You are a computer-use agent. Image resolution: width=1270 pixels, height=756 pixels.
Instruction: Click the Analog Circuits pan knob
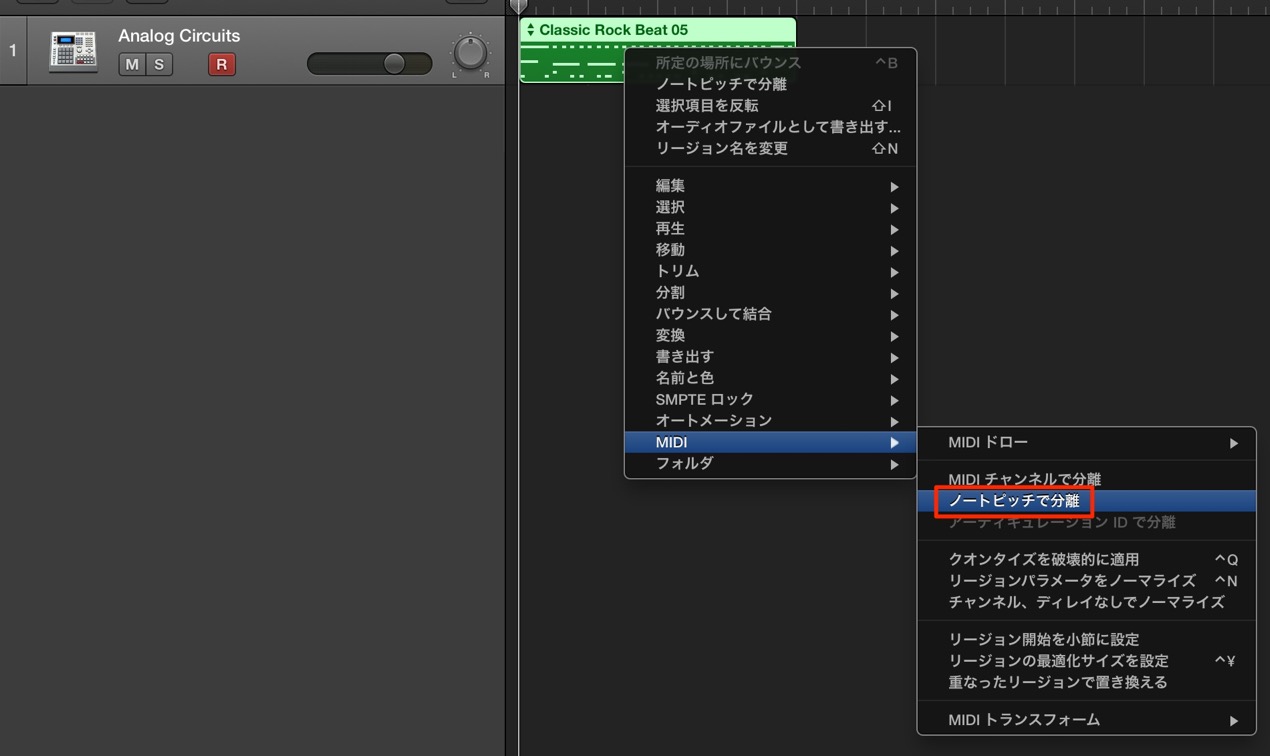470,52
